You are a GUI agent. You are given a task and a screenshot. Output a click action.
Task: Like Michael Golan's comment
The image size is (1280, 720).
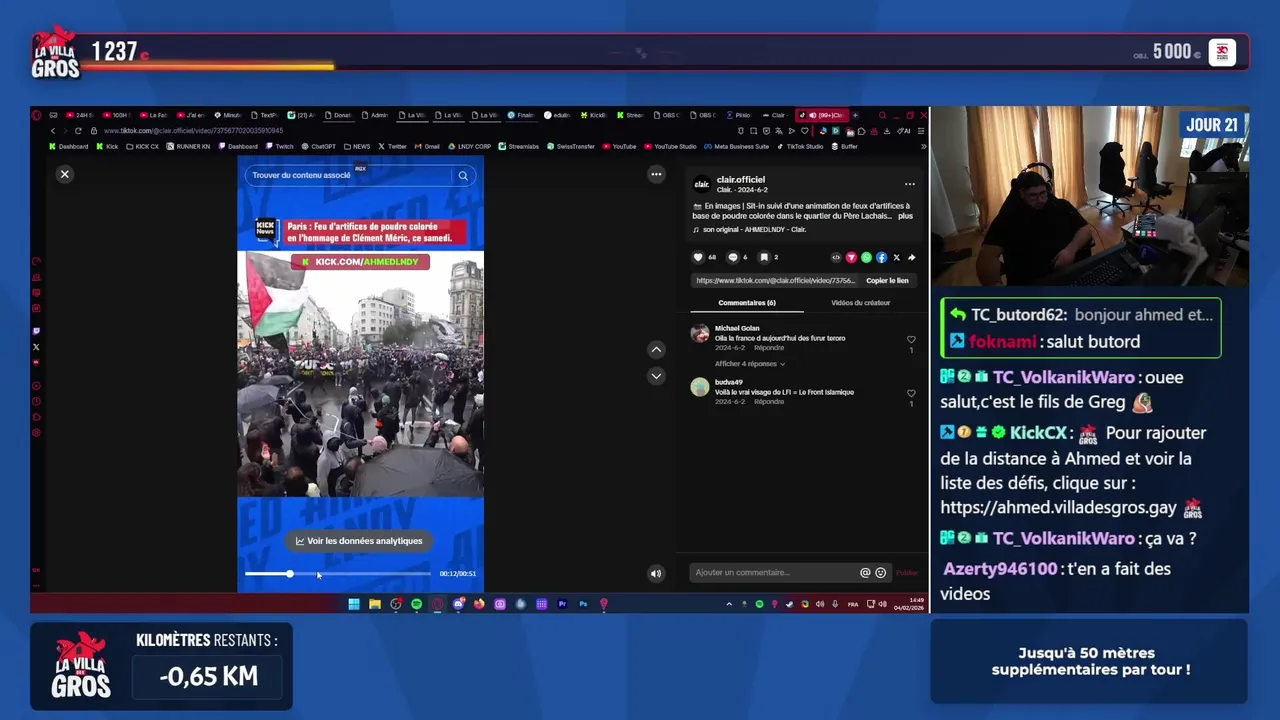point(911,340)
